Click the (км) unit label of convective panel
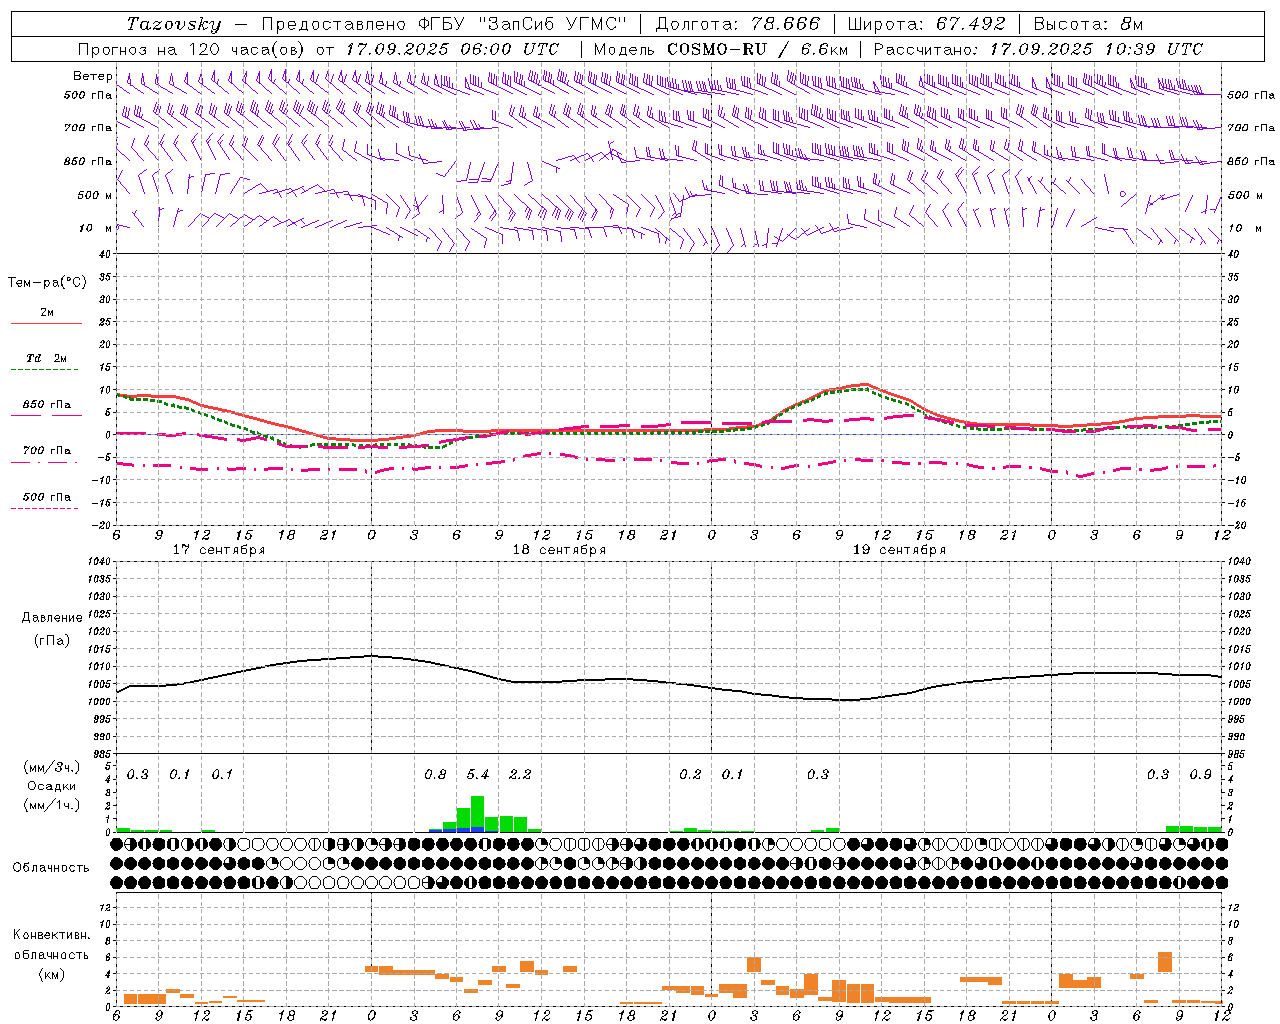The height and width of the screenshot is (1024, 1280). [51, 974]
